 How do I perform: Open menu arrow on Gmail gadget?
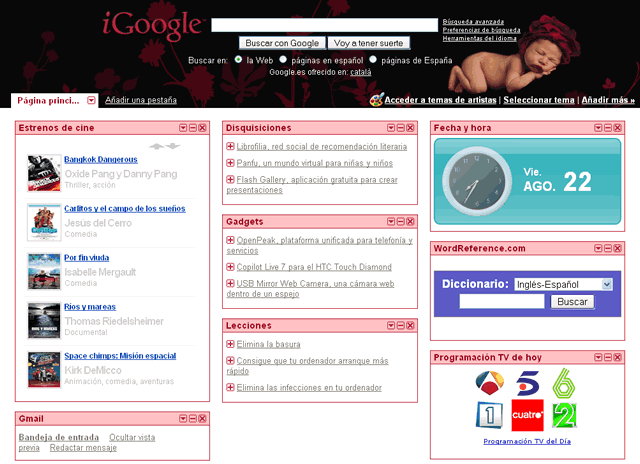(x=183, y=419)
